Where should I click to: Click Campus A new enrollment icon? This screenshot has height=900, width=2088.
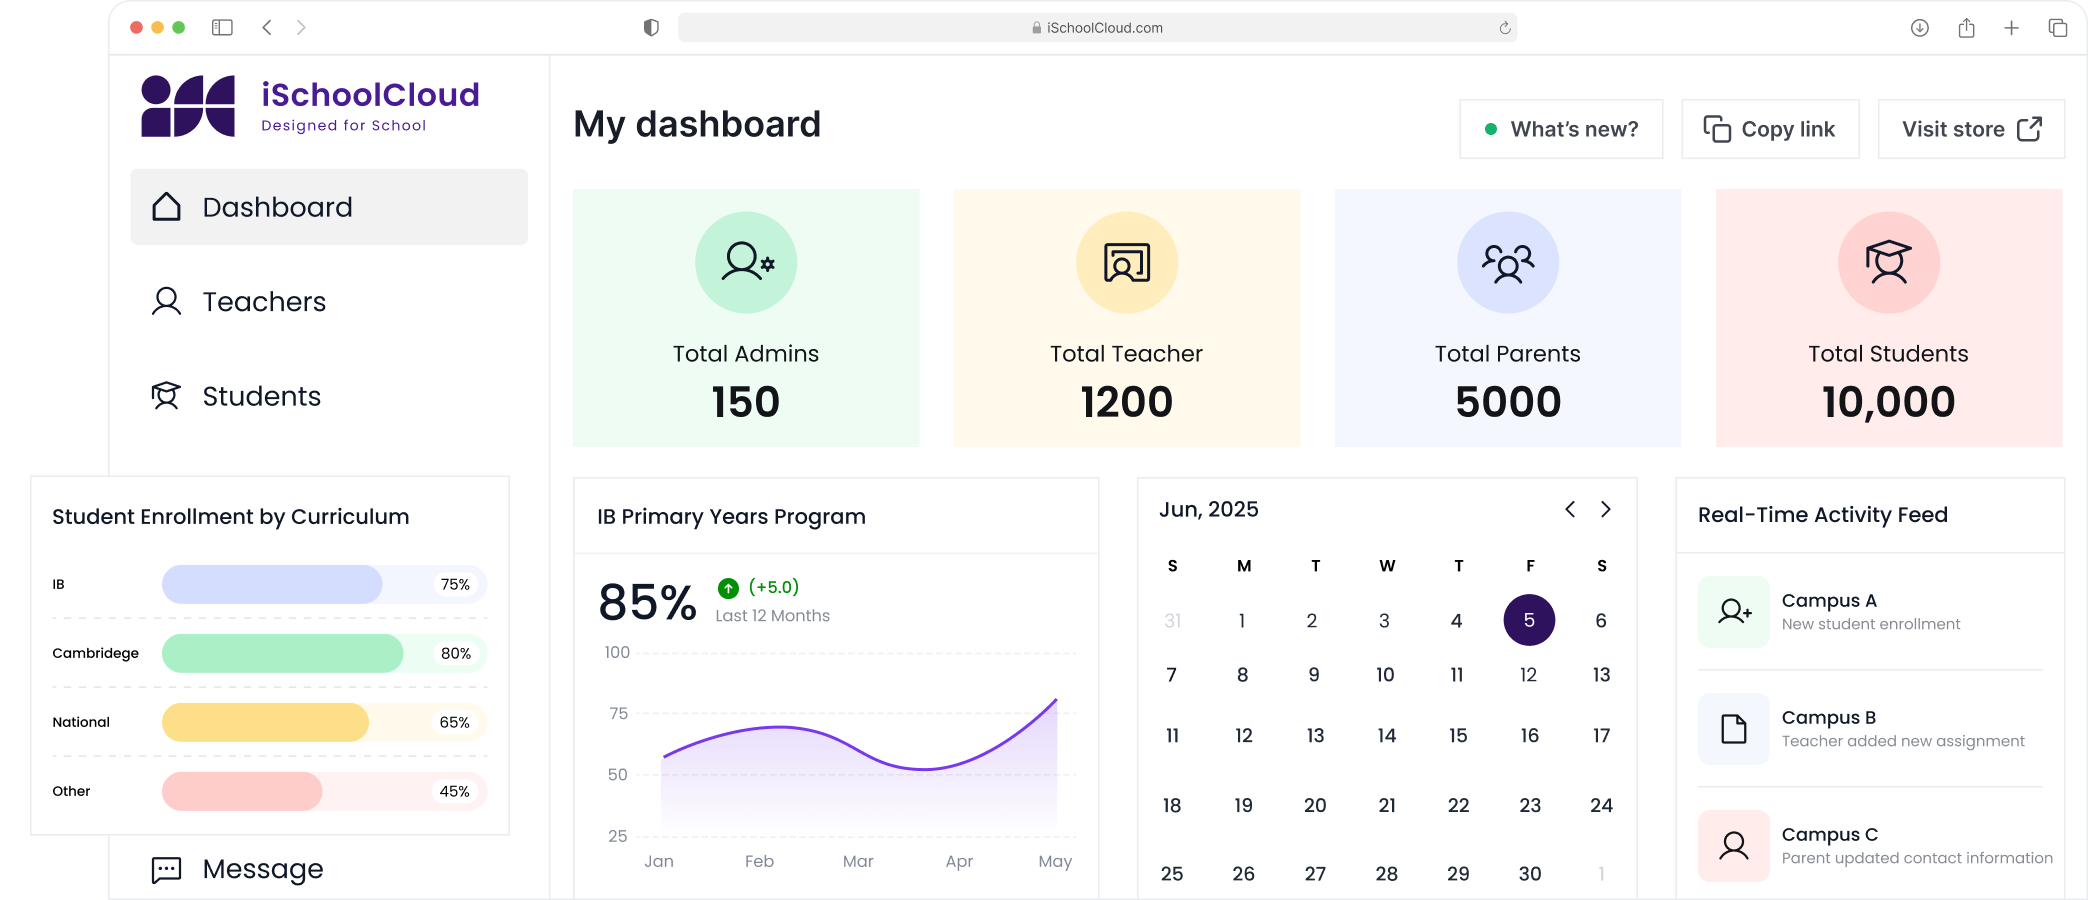[1733, 611]
